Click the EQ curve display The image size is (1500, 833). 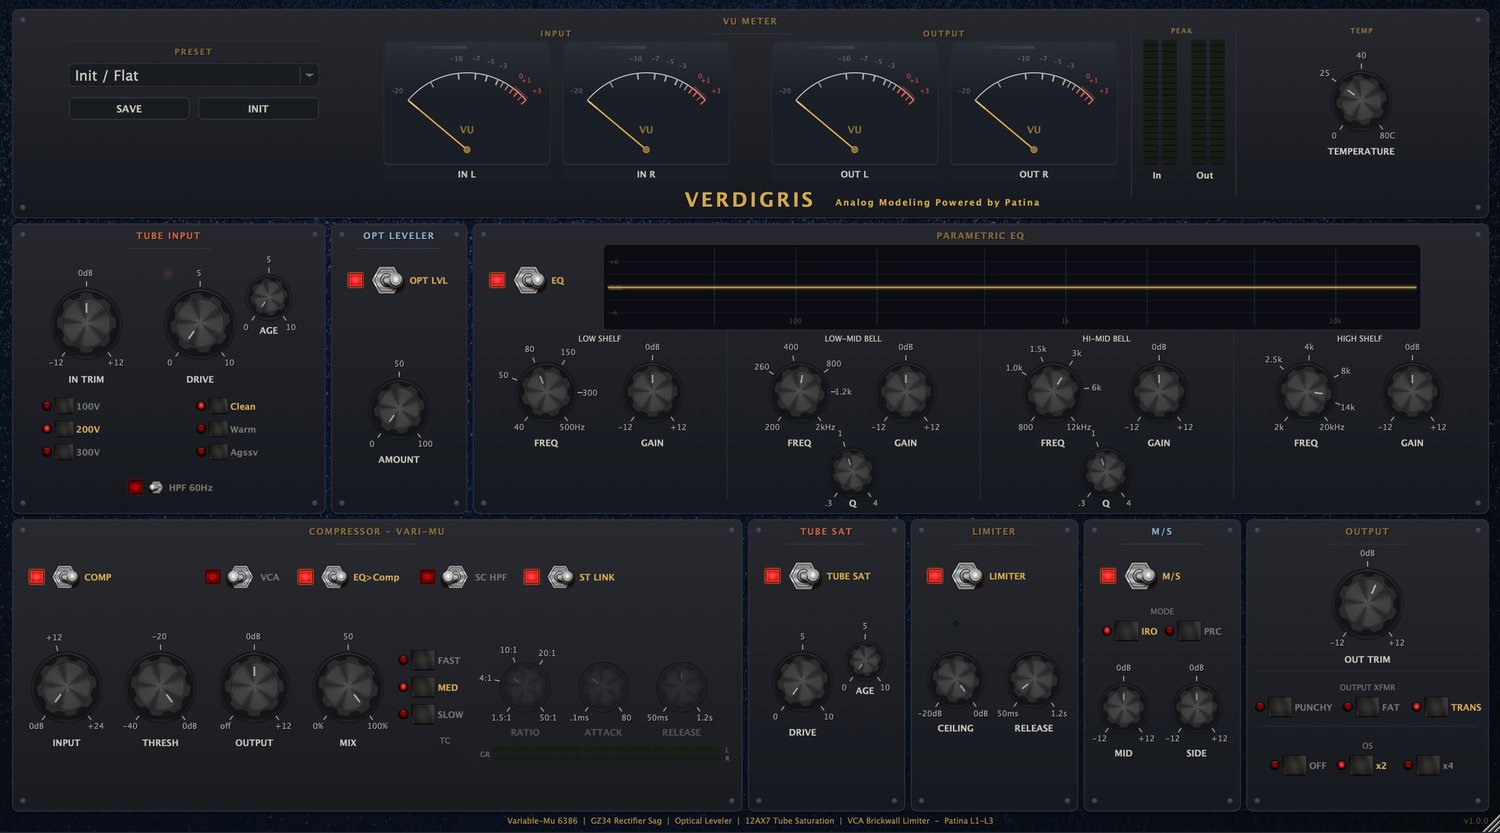(x=1012, y=287)
